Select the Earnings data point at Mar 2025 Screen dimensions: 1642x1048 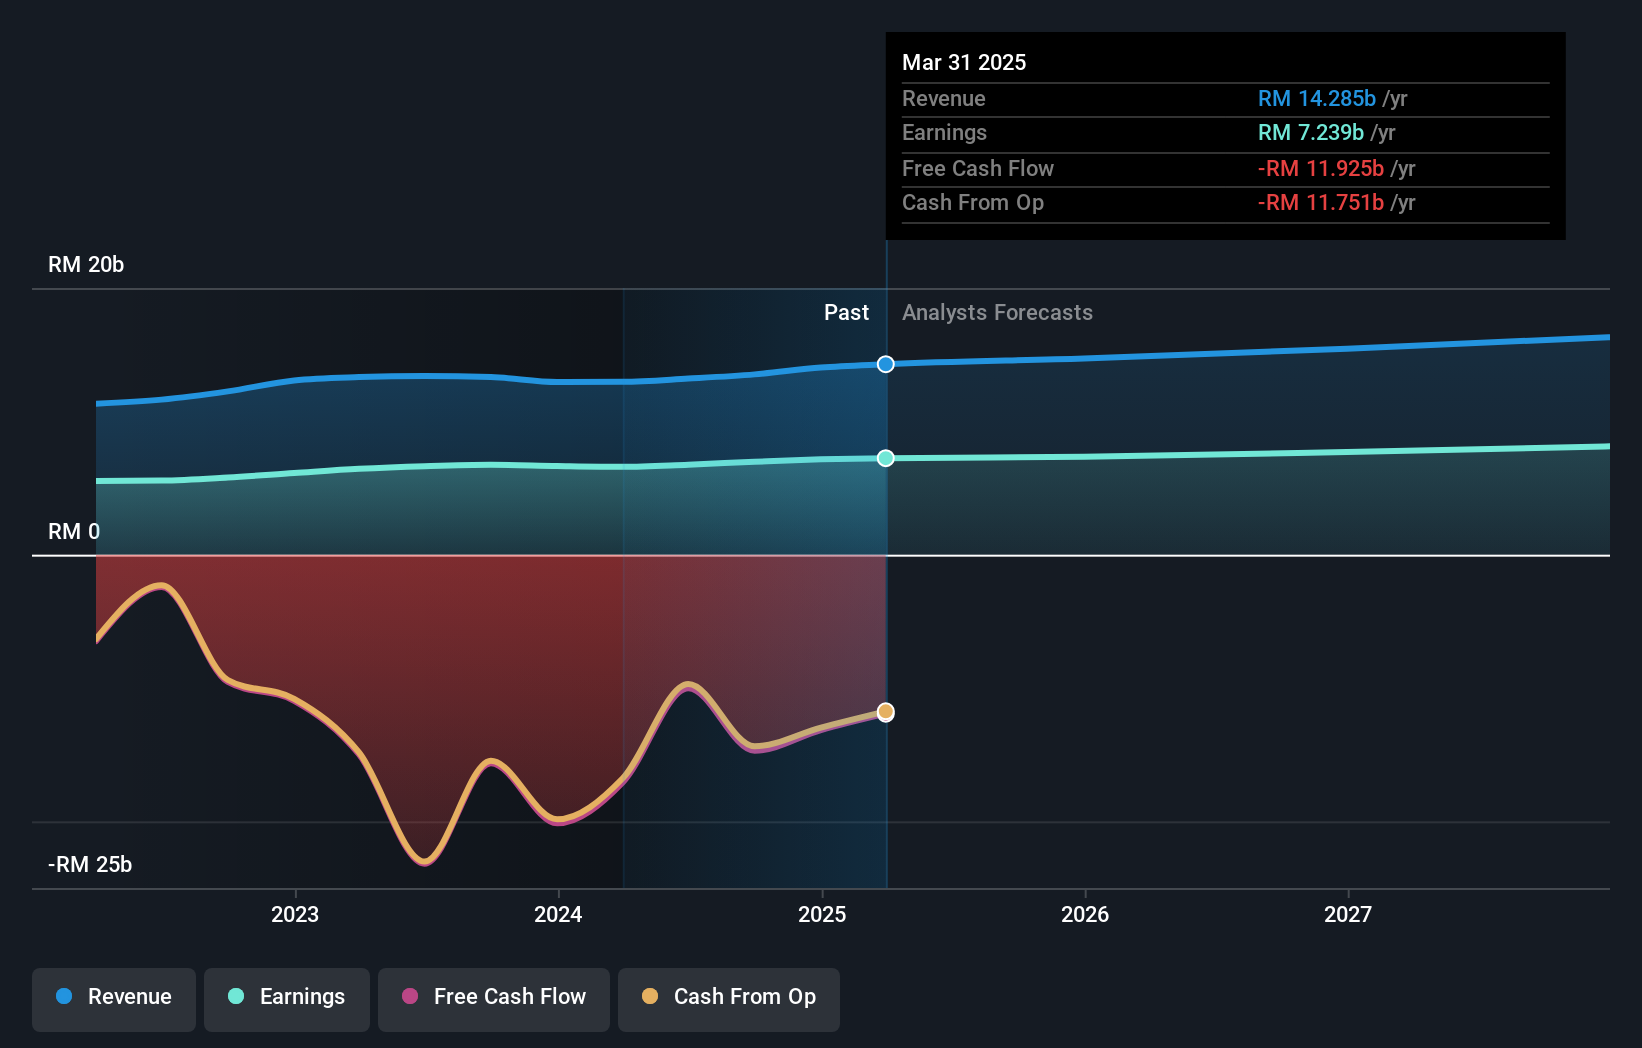[886, 458]
